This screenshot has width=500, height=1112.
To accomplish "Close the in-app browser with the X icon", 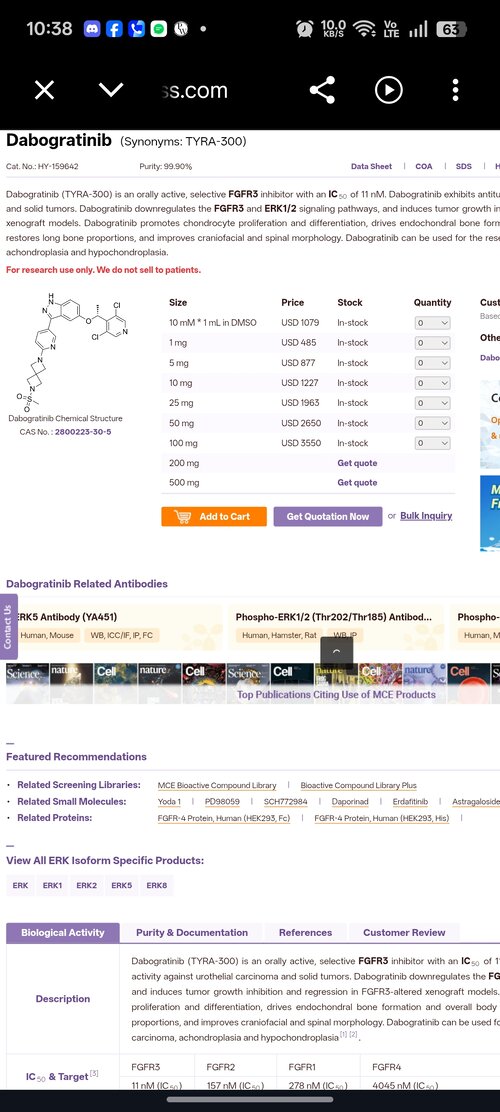I will pyautogui.click(x=44, y=90).
